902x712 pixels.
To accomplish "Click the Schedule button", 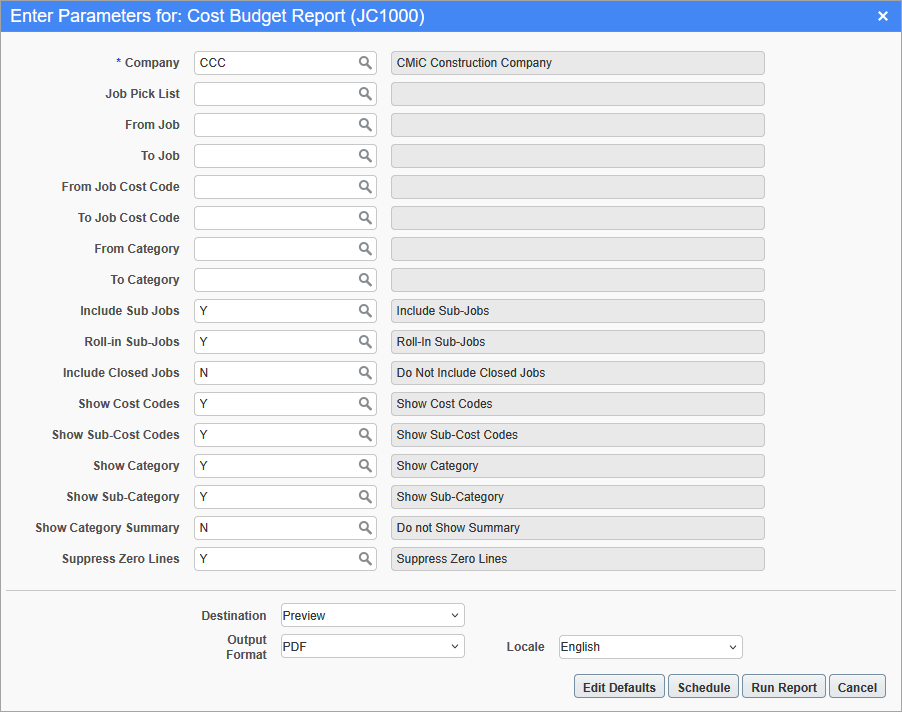I will click(703, 686).
